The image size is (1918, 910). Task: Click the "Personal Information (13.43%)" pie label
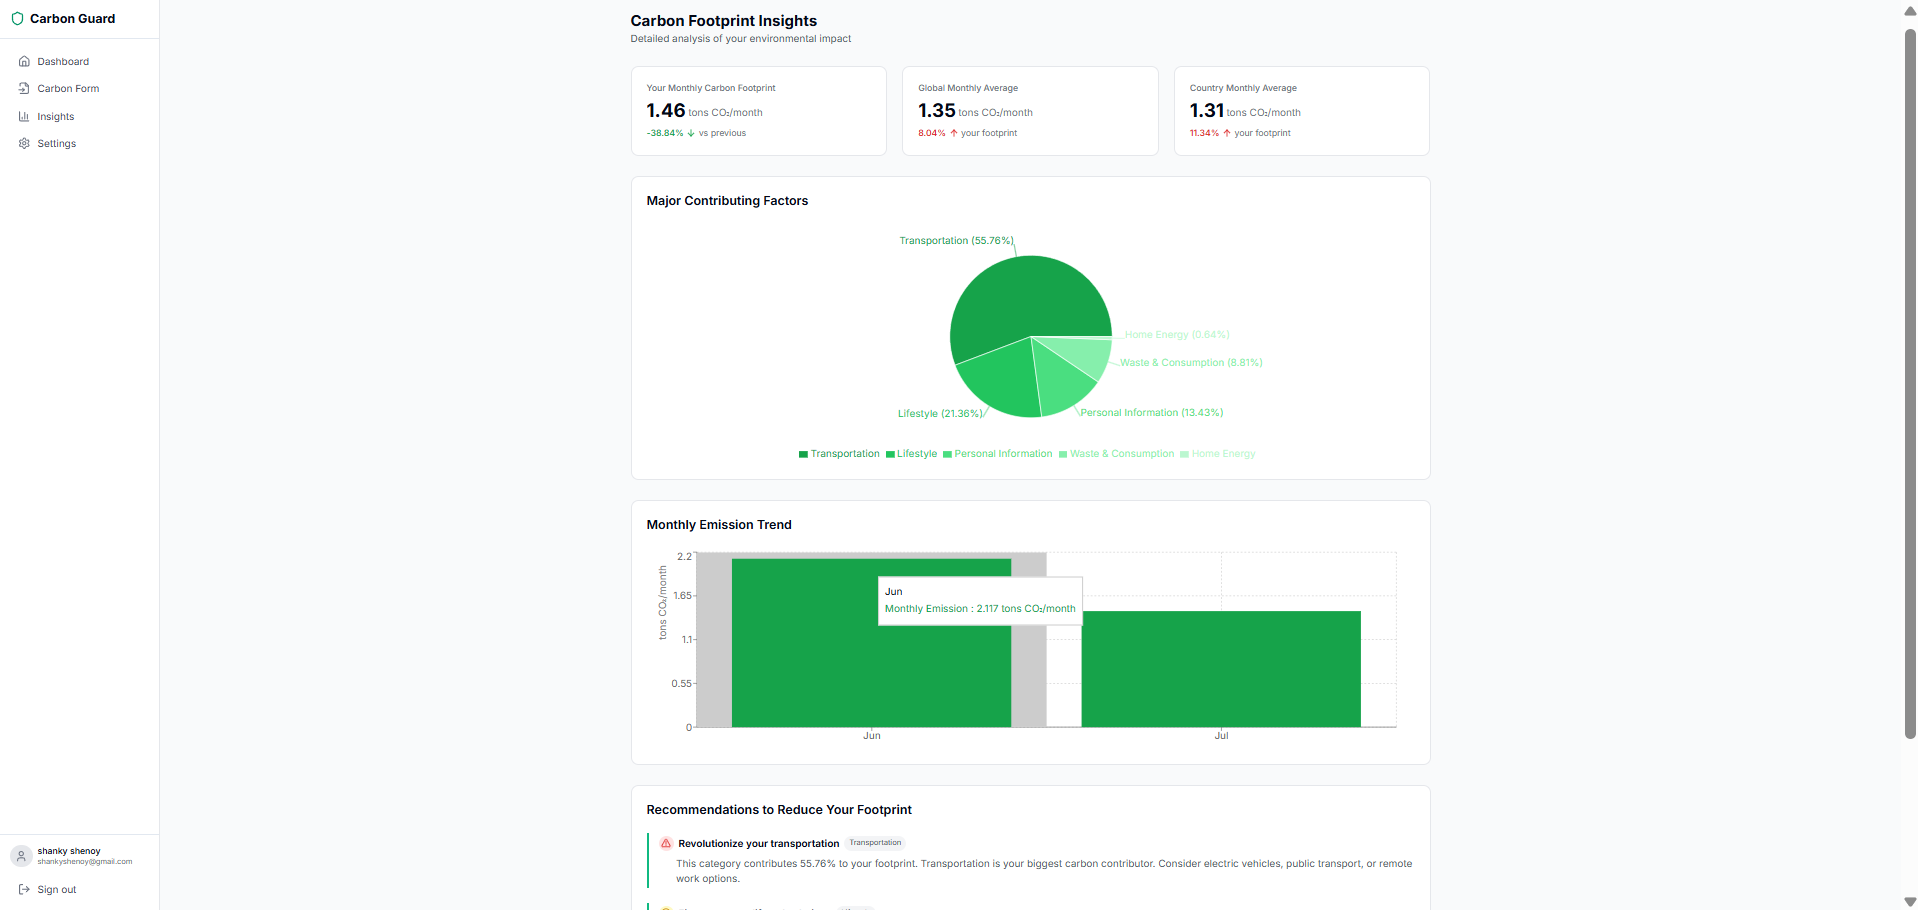coord(1152,413)
